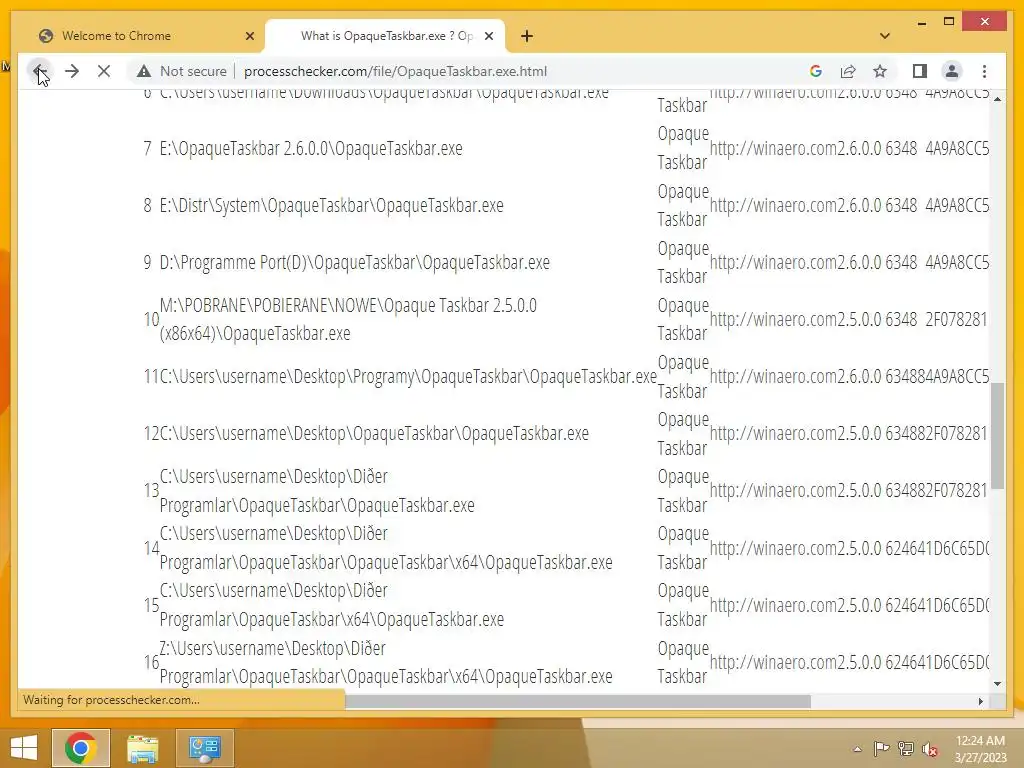This screenshot has height=768, width=1024.
Task: Select Desktop\Programy\OpaqueTaskbar path row 11
Action: [408, 376]
